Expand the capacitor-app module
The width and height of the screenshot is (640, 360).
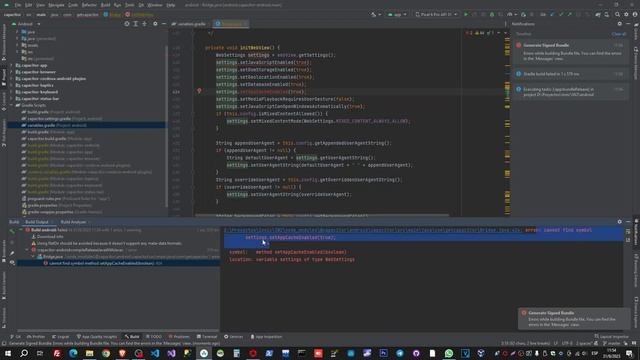point(12,65)
